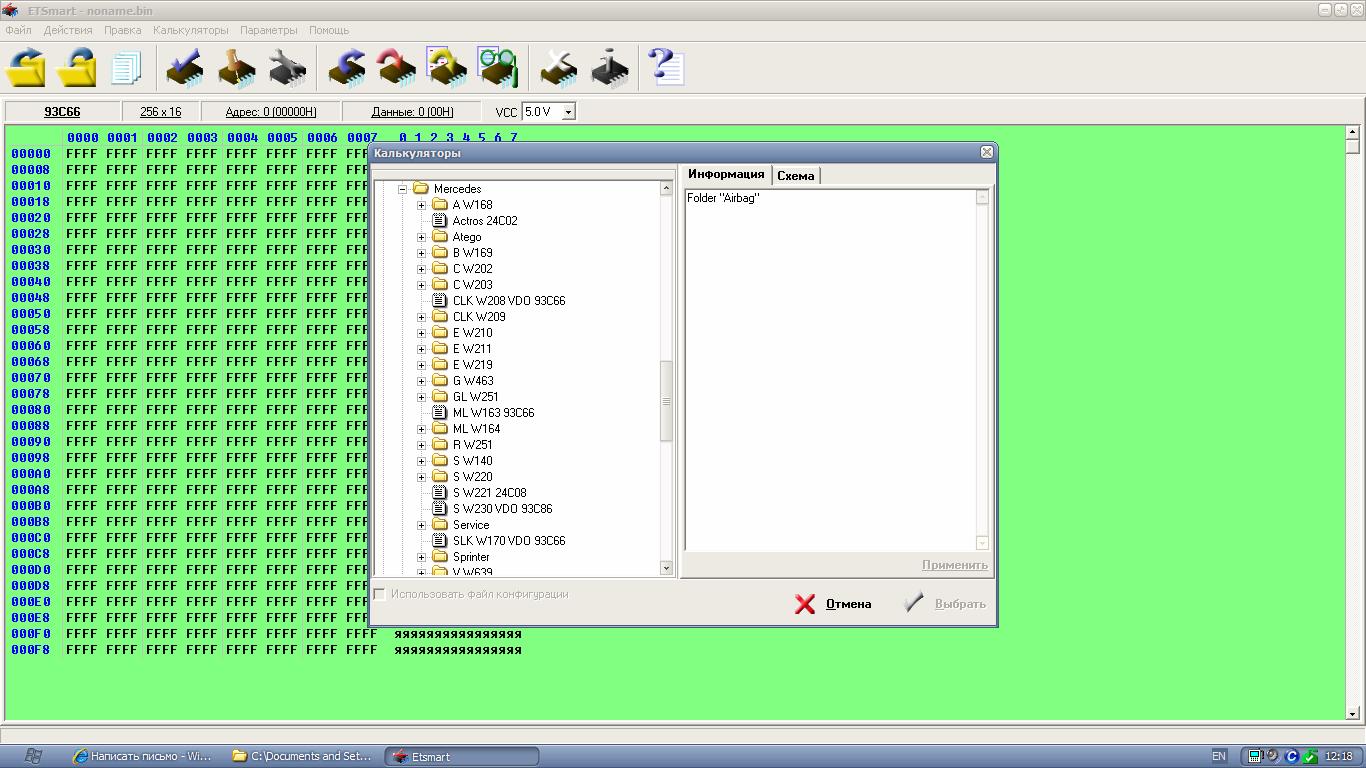Open the Калькуляторы menu
1366x768 pixels.
pos(190,30)
